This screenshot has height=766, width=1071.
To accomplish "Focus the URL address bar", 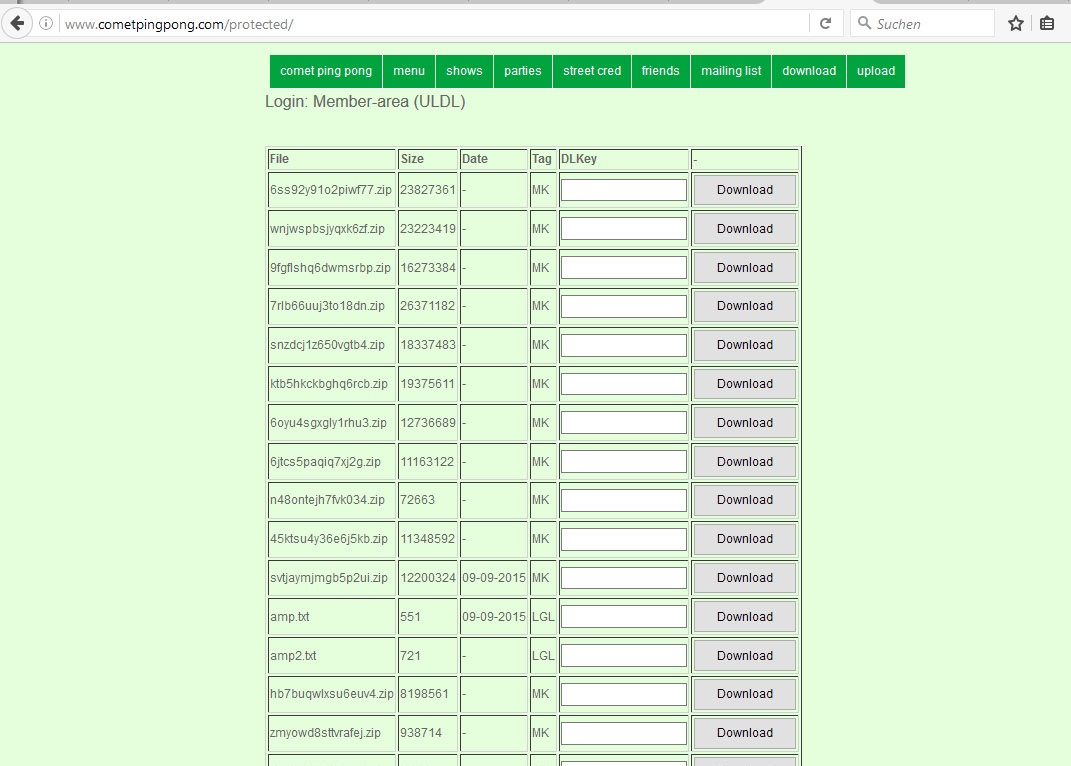I will coord(434,24).
